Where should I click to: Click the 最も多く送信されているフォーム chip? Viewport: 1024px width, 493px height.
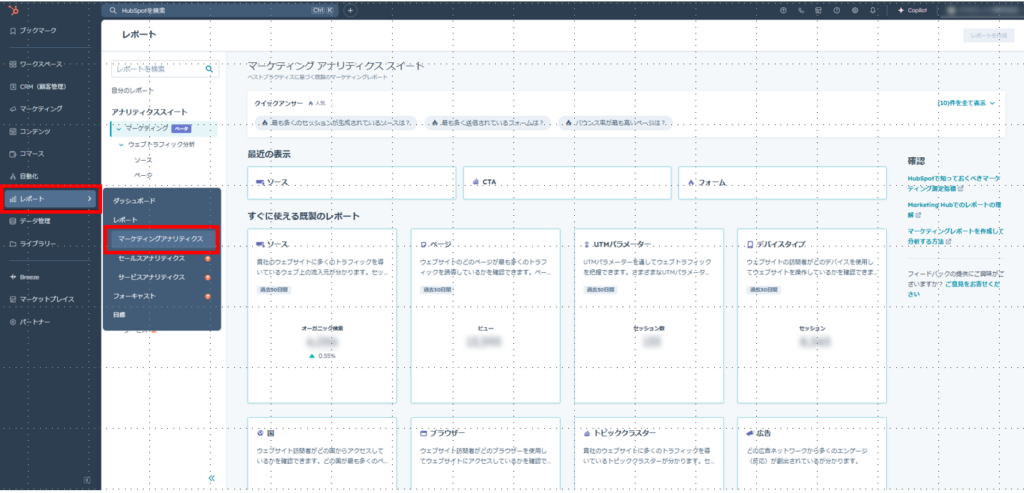(x=488, y=123)
